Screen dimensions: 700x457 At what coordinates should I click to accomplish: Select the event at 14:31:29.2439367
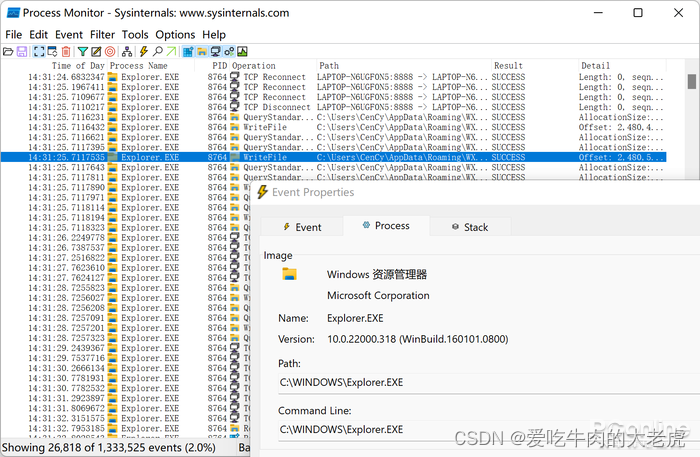point(125,348)
